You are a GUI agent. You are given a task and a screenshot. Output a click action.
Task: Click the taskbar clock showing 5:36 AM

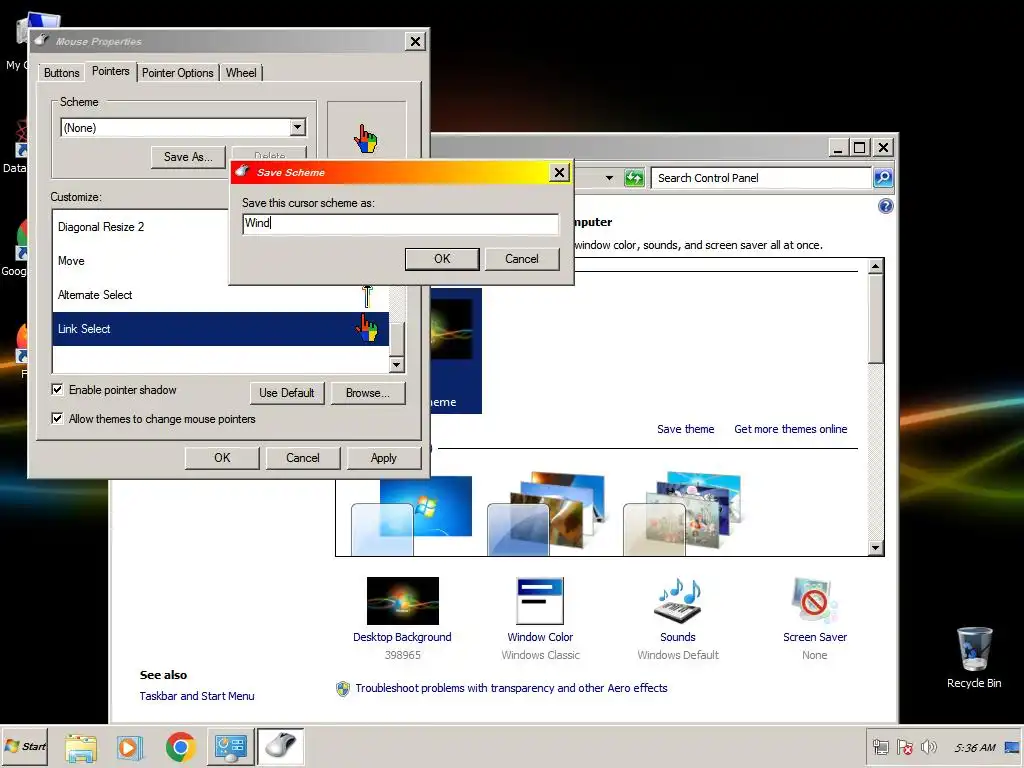pyautogui.click(x=974, y=748)
